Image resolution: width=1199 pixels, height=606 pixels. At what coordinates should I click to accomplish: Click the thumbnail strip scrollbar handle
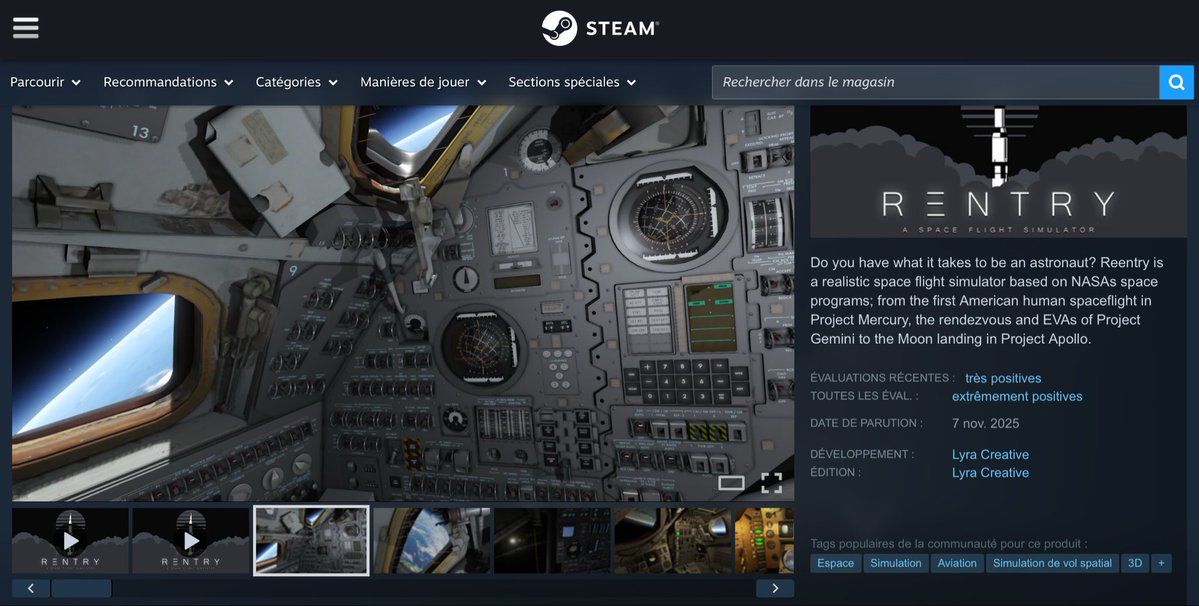(x=81, y=588)
